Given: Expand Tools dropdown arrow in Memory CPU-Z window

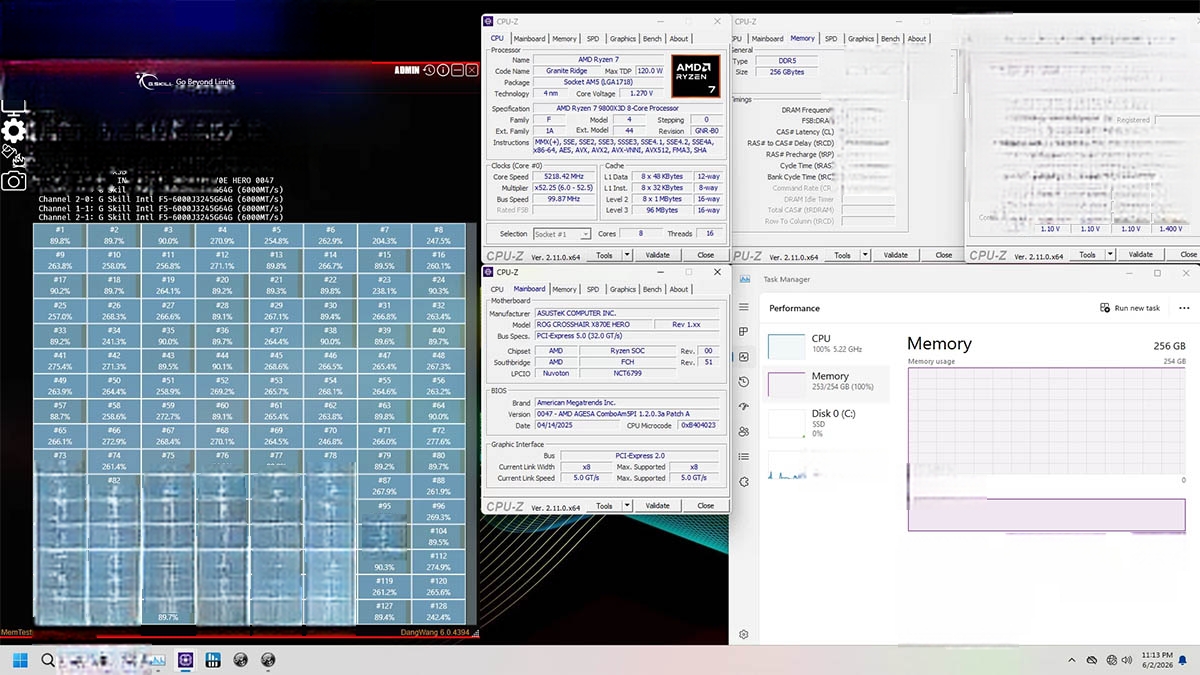Looking at the screenshot, I should coord(866,255).
